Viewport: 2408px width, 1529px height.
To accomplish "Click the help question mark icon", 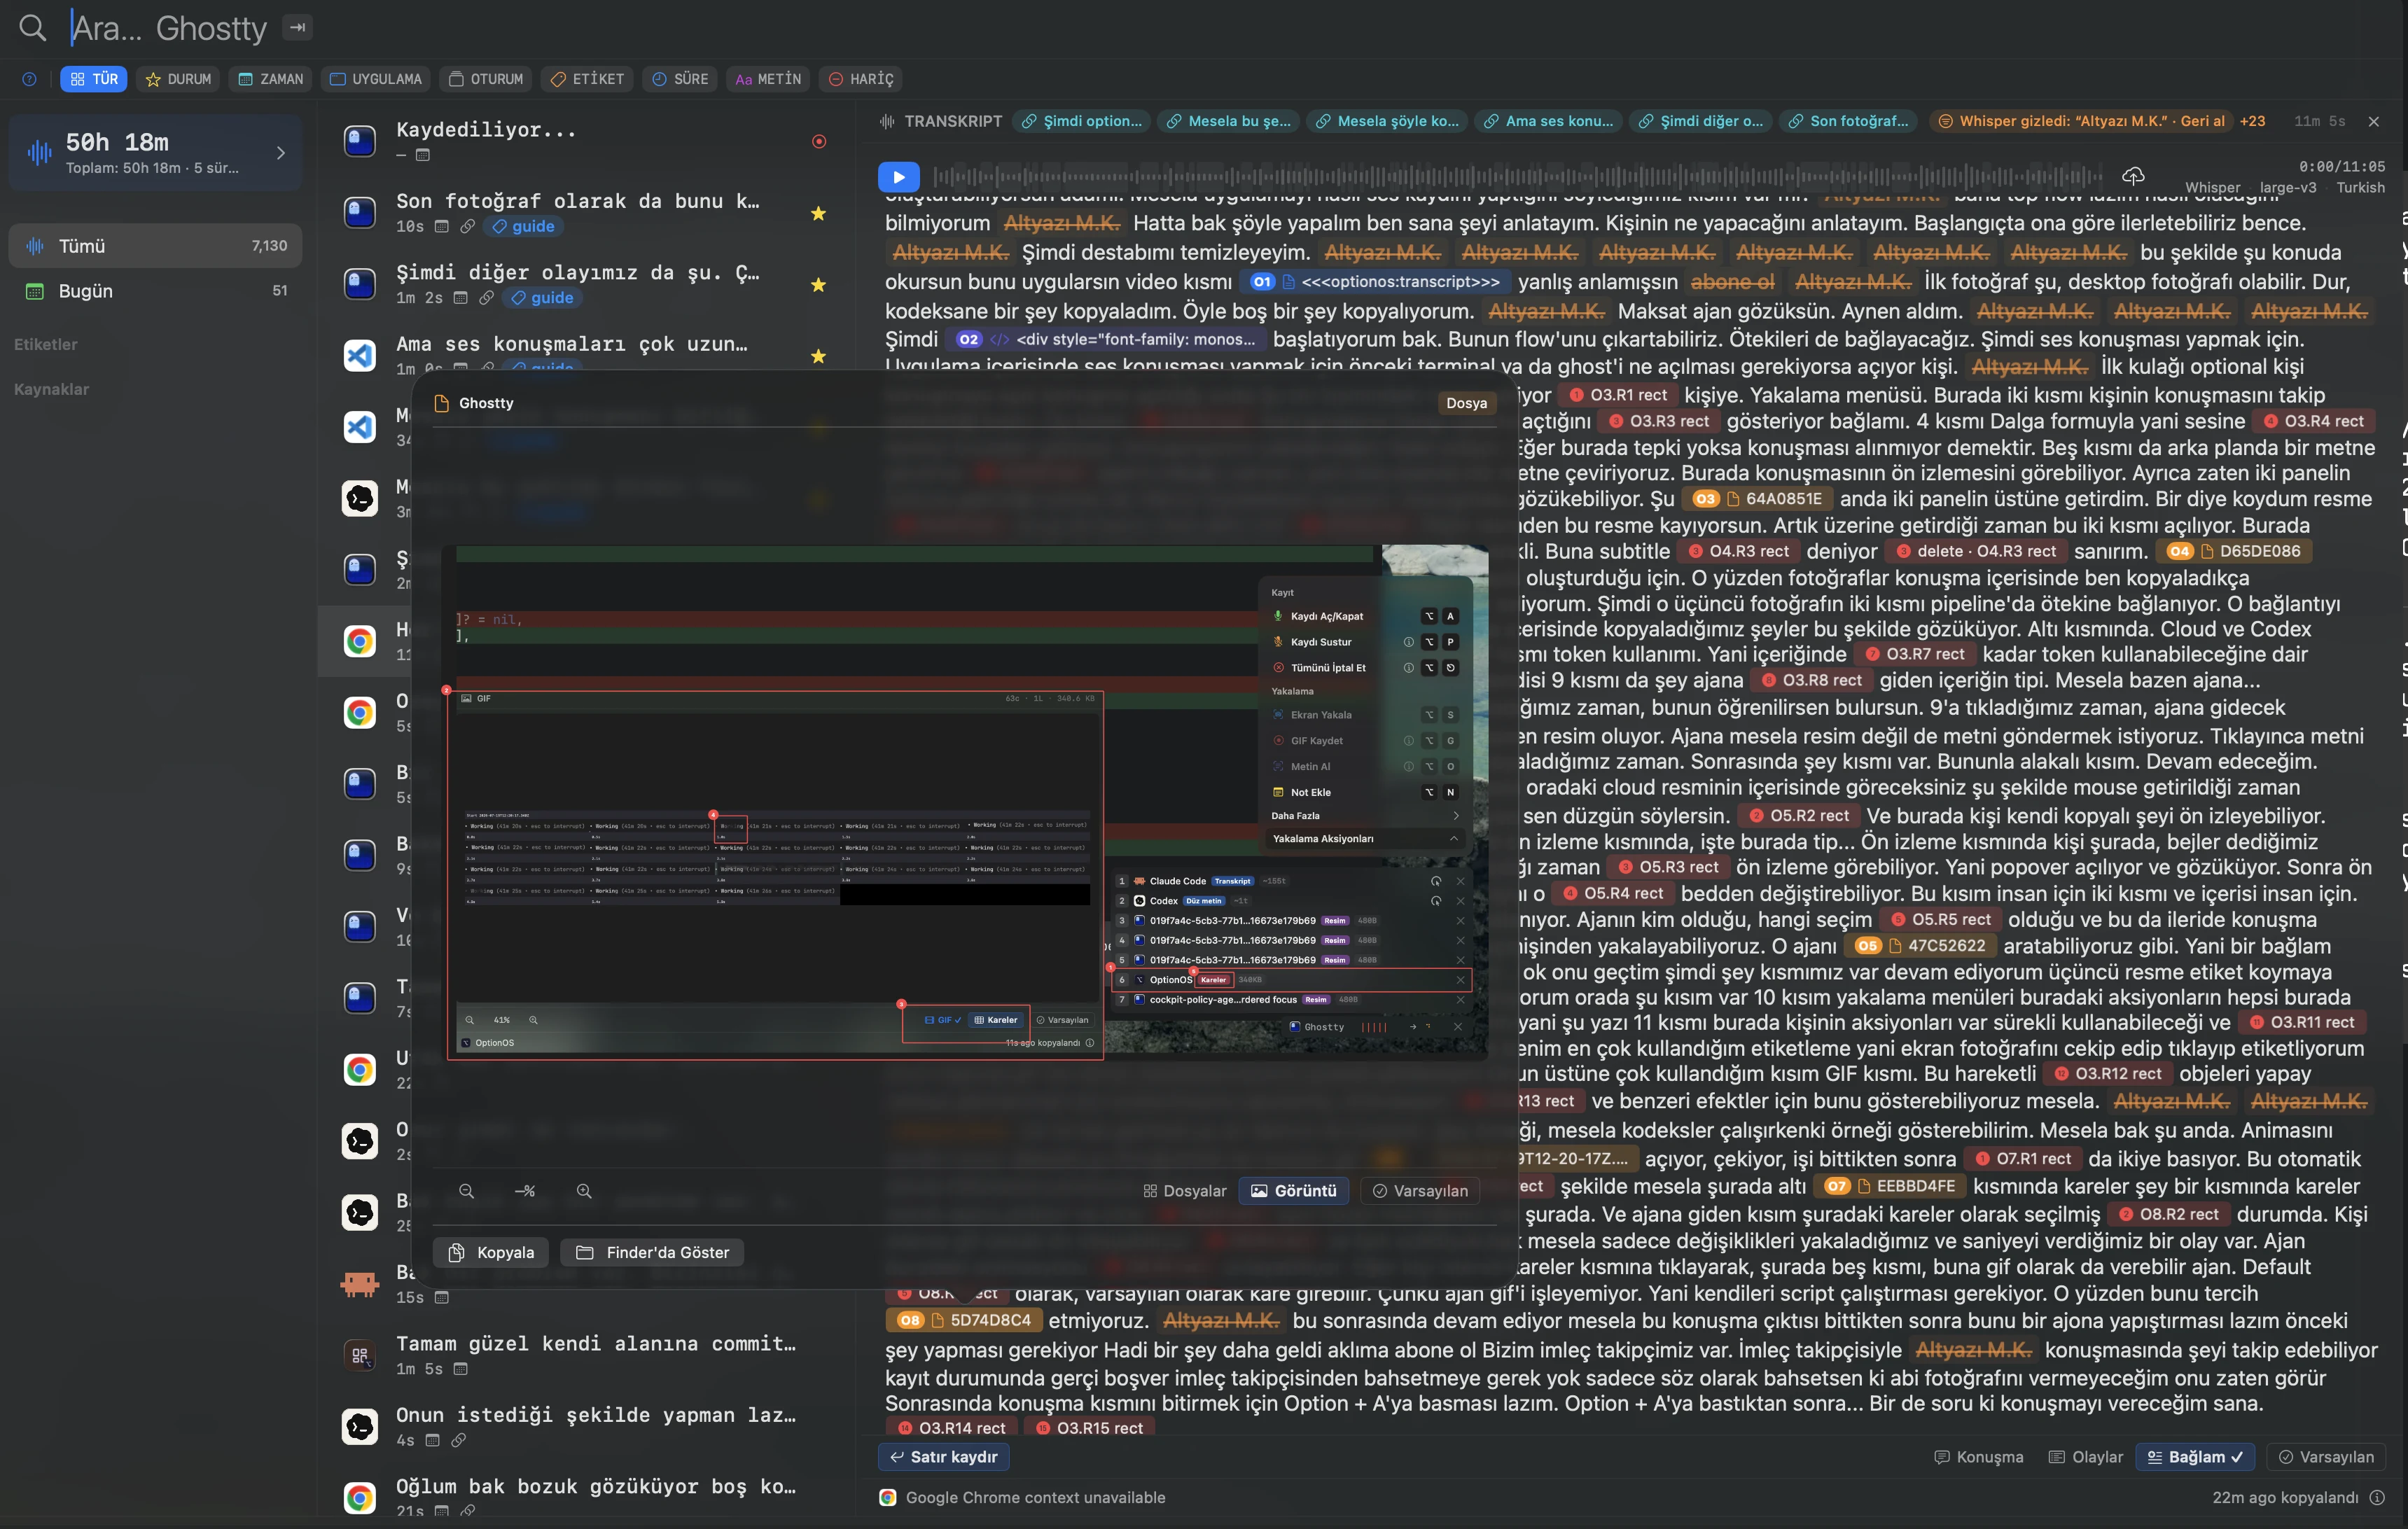I will (29, 79).
